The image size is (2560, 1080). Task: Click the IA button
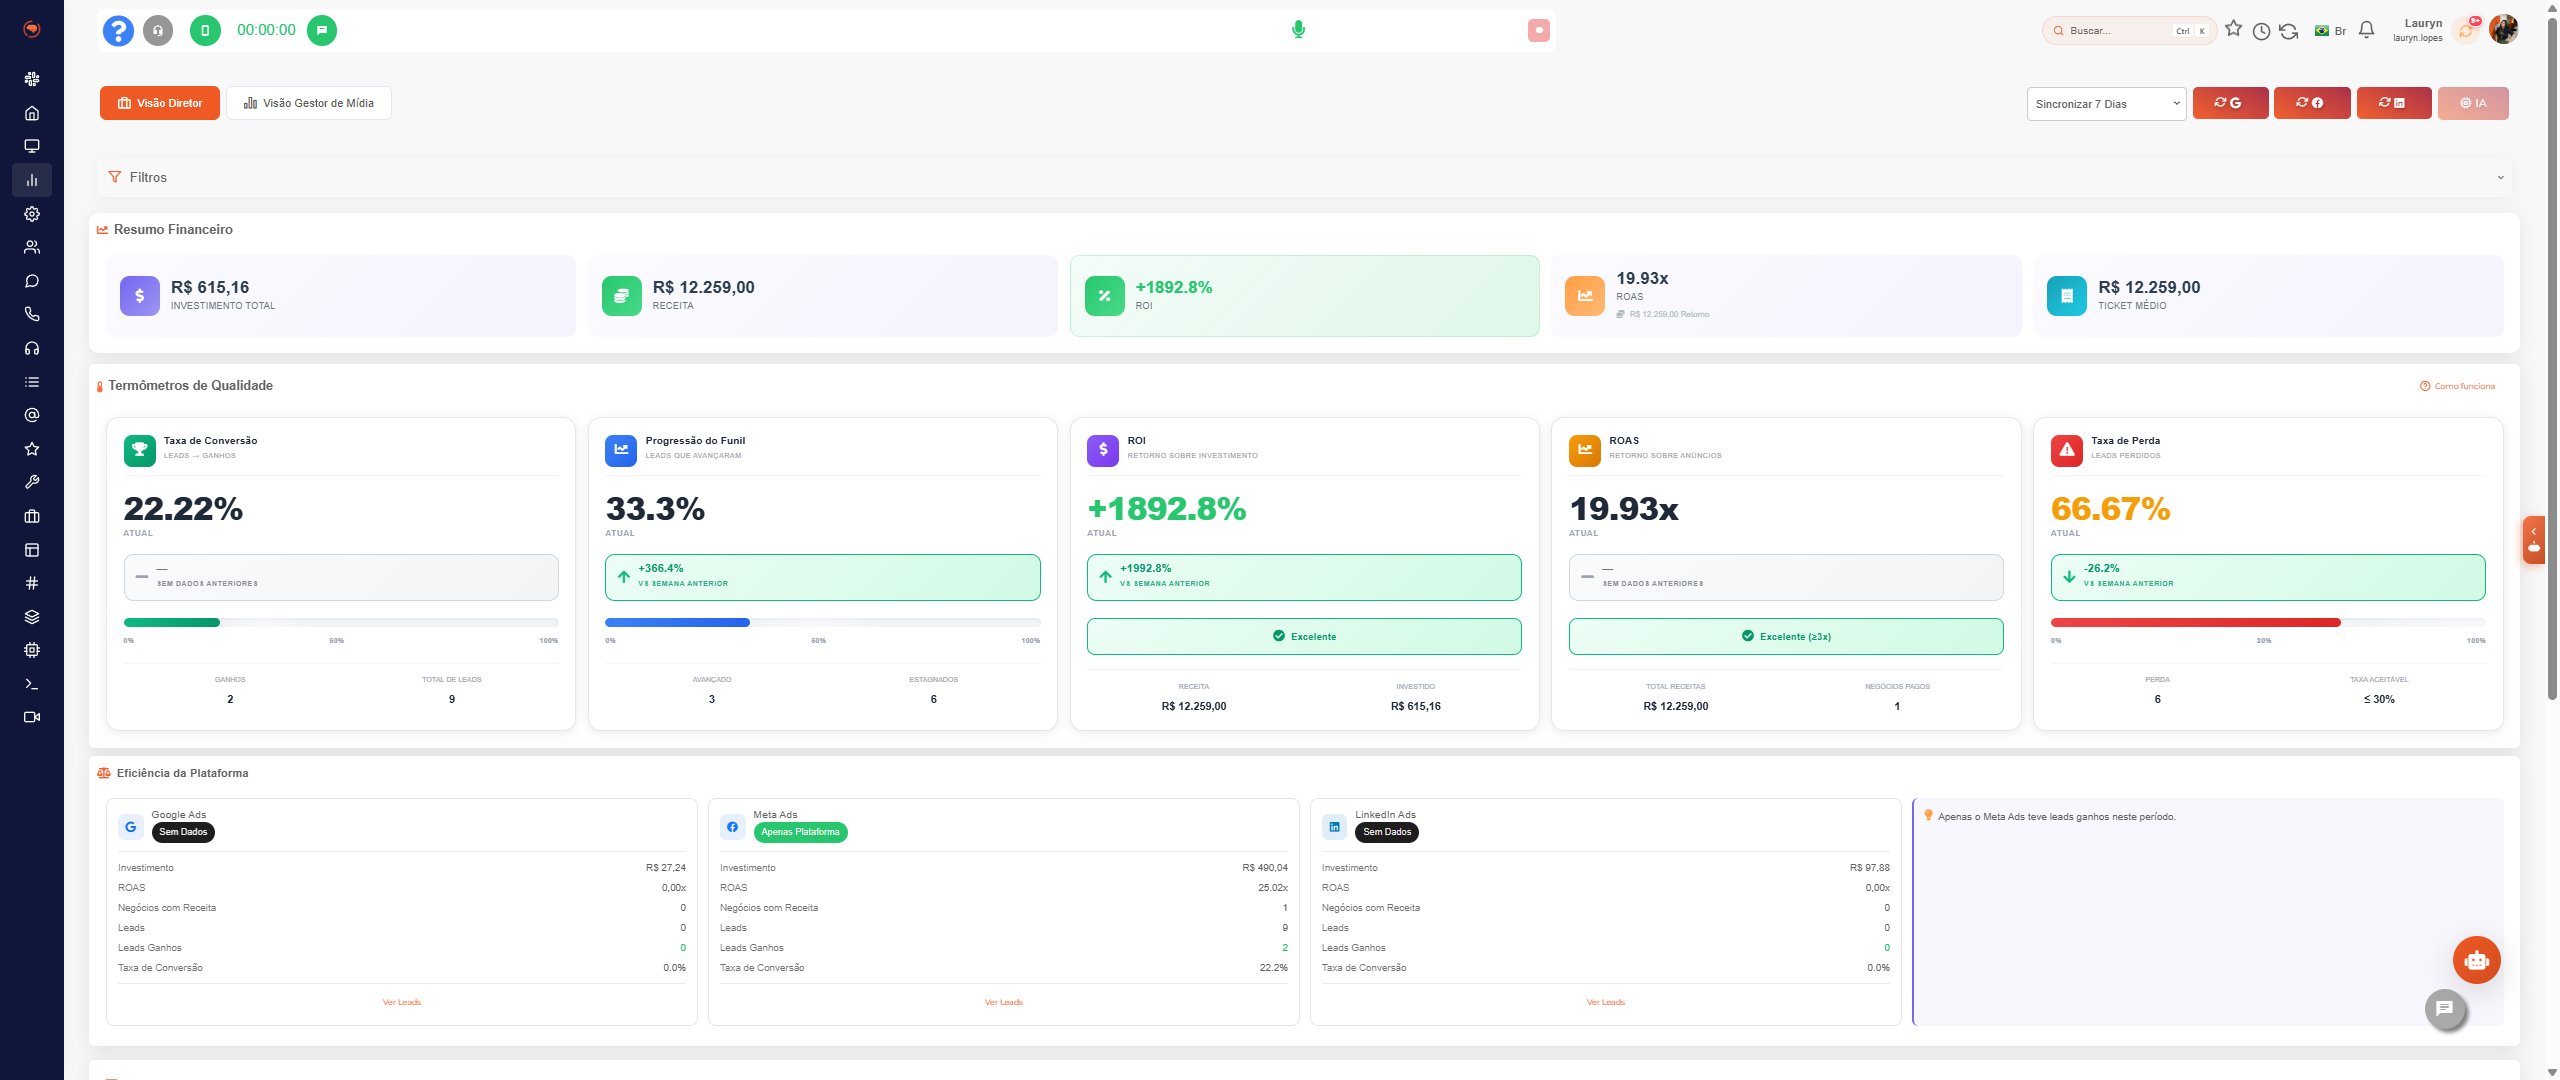pos(2473,103)
